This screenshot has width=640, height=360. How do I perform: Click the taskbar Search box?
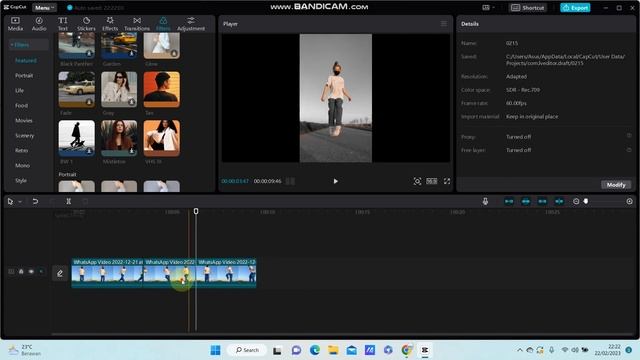[247, 350]
